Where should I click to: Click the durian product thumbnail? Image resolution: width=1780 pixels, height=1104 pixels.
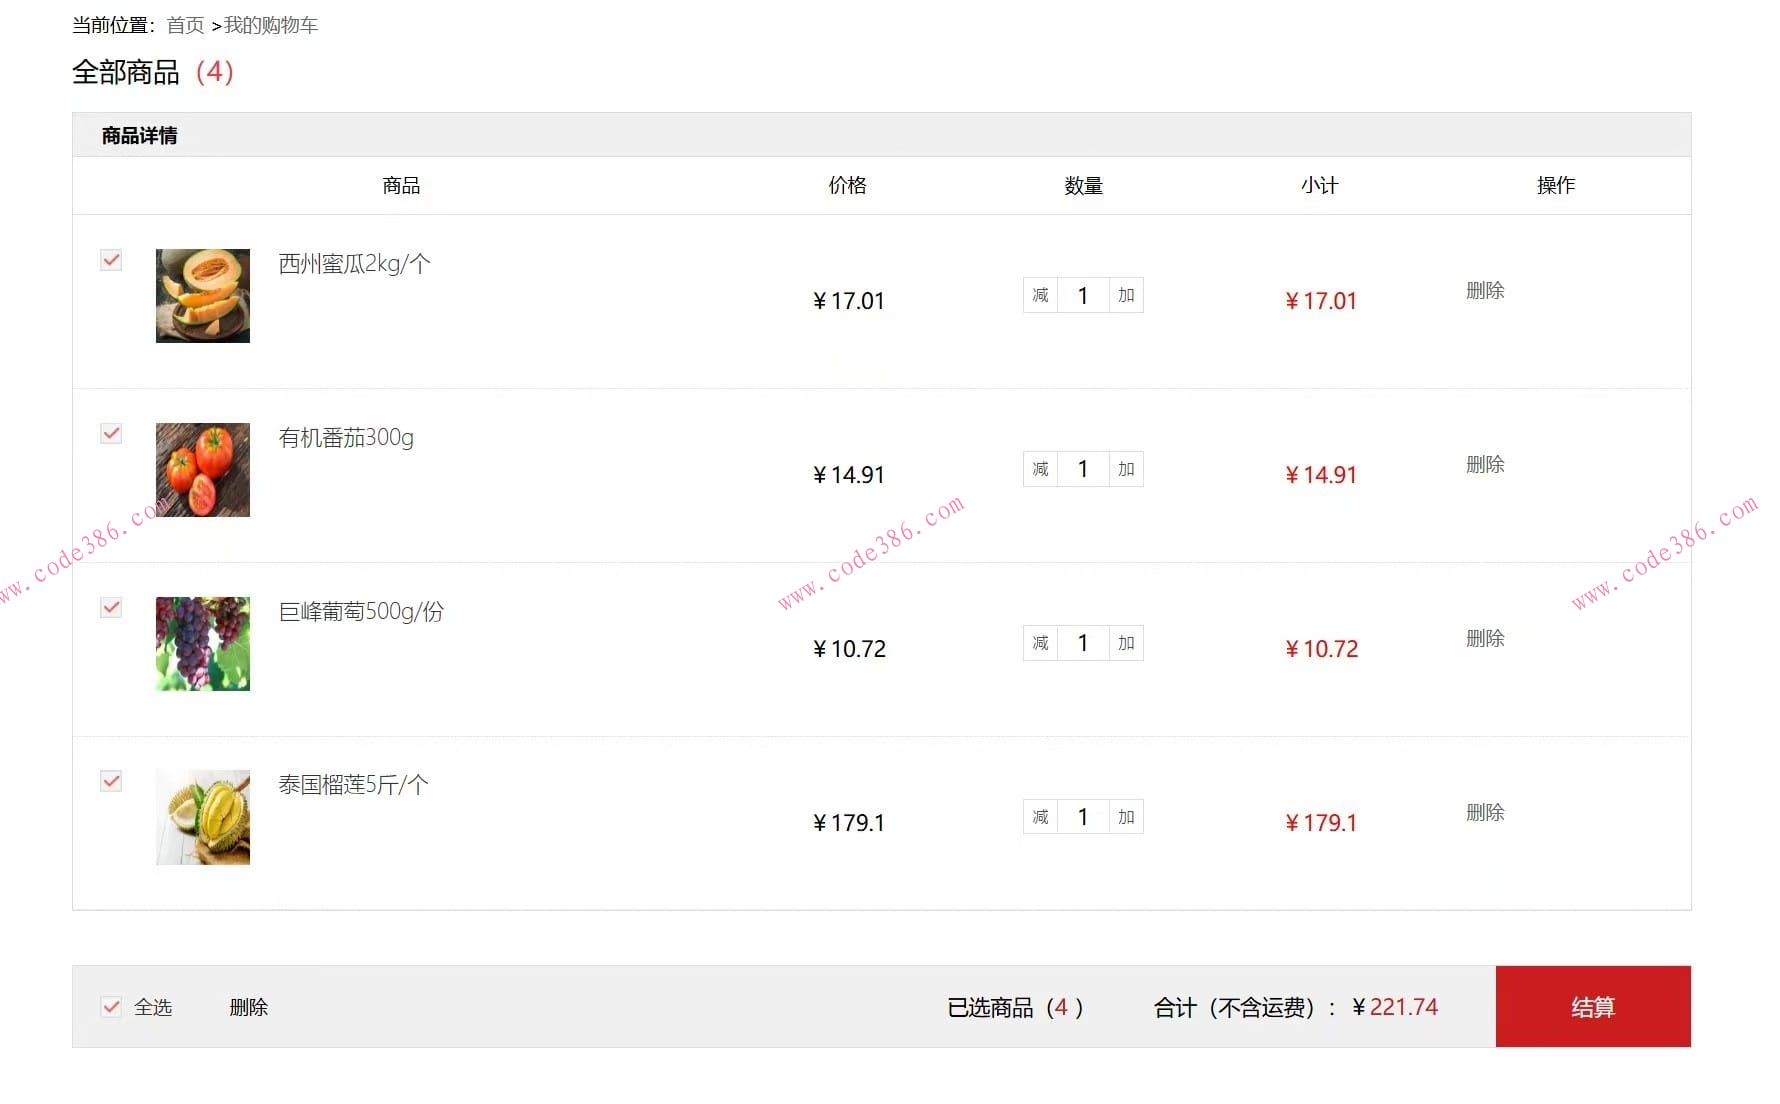[x=202, y=816]
